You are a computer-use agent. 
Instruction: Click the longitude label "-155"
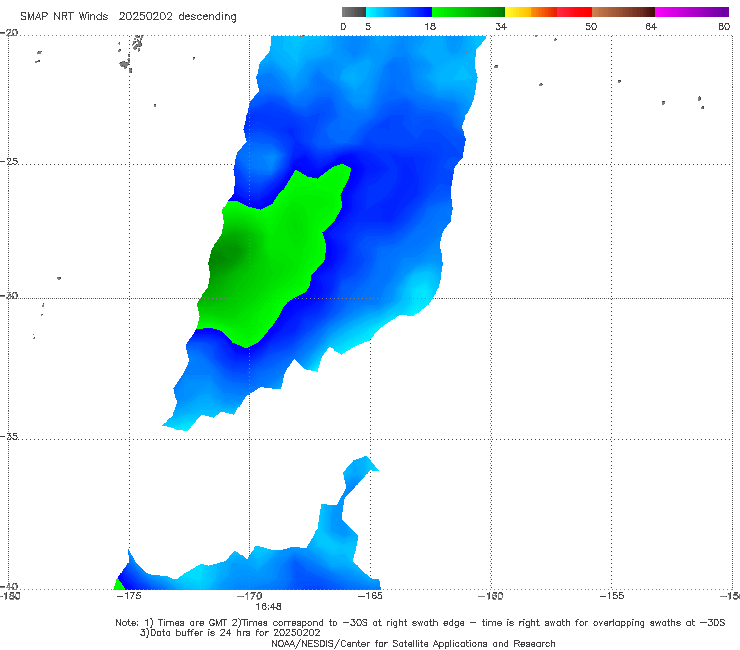(x=612, y=596)
